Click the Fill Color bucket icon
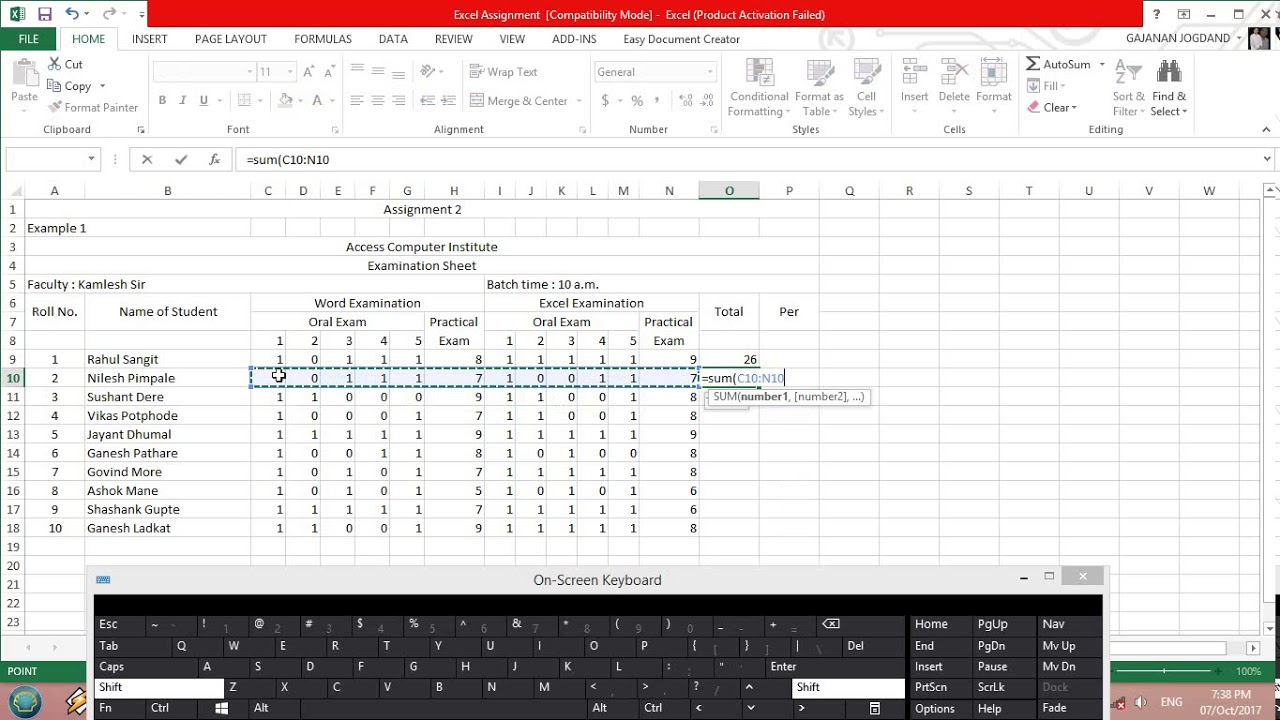The width and height of the screenshot is (1280, 720). click(x=285, y=100)
